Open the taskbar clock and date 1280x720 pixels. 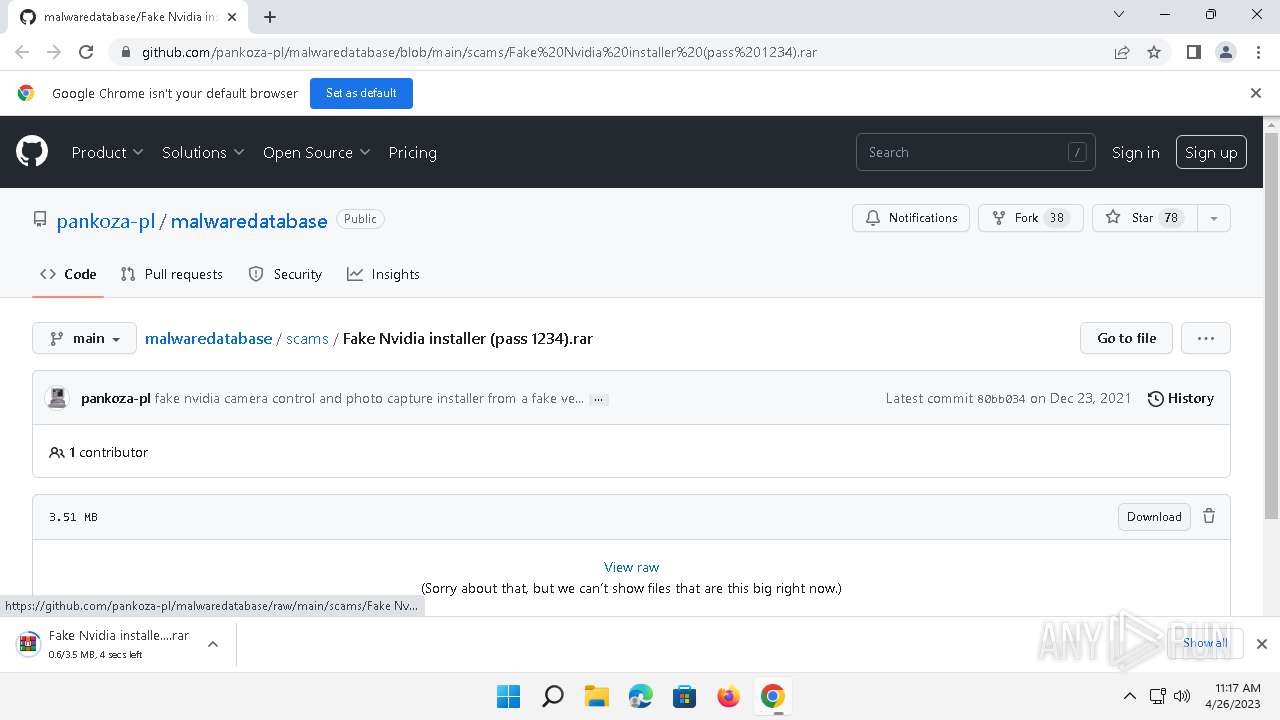1233,696
